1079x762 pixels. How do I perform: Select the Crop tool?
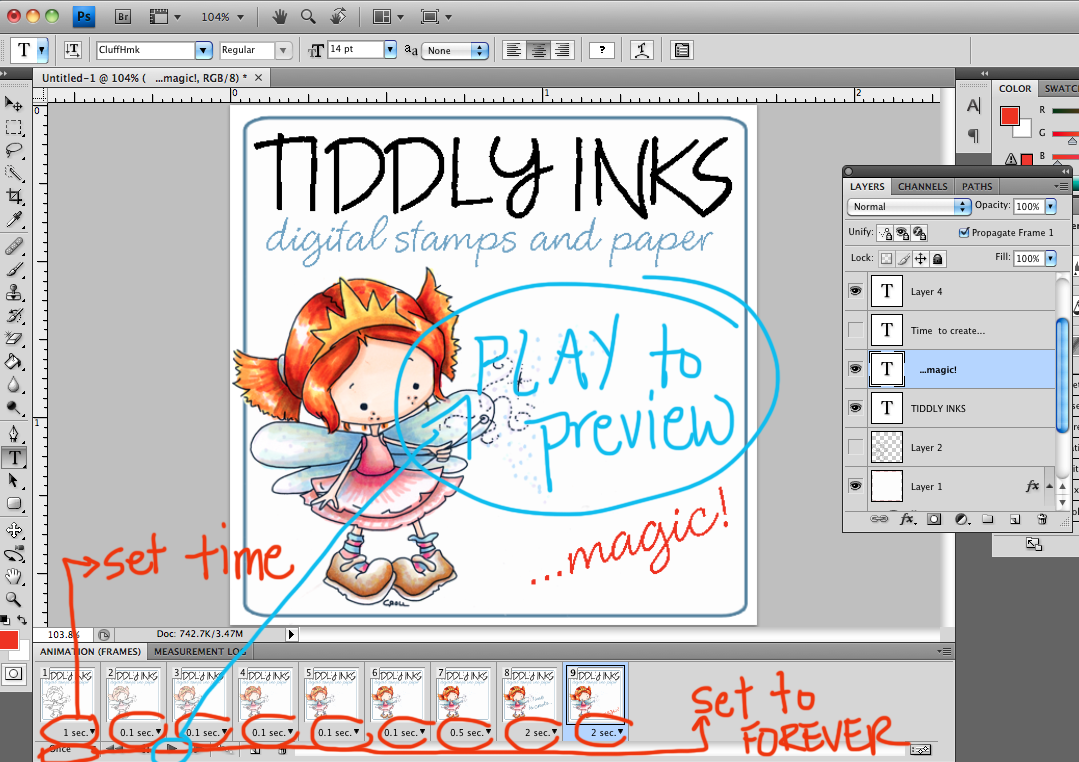click(x=14, y=196)
